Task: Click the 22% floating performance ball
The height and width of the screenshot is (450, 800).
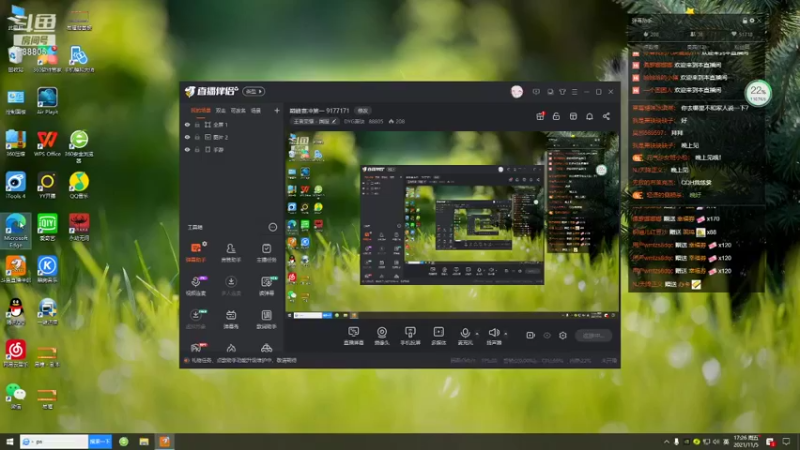Action: click(x=758, y=93)
